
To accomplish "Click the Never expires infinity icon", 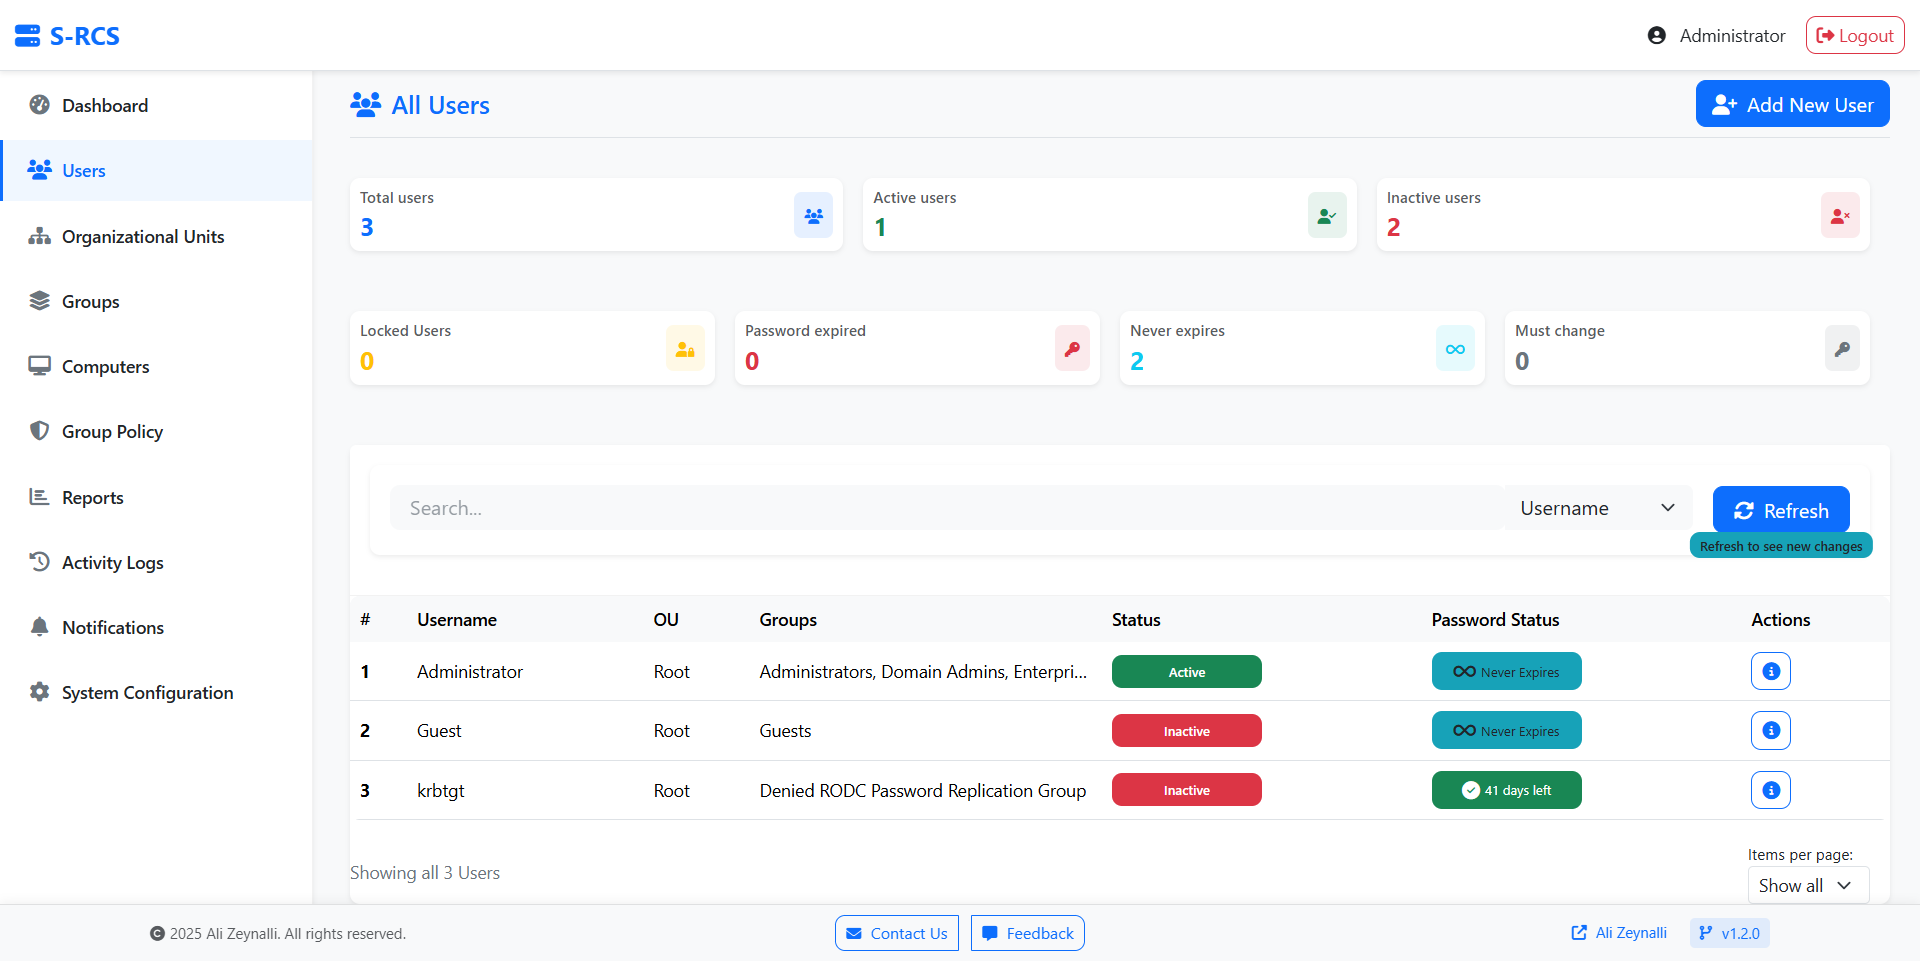I will [1455, 349].
